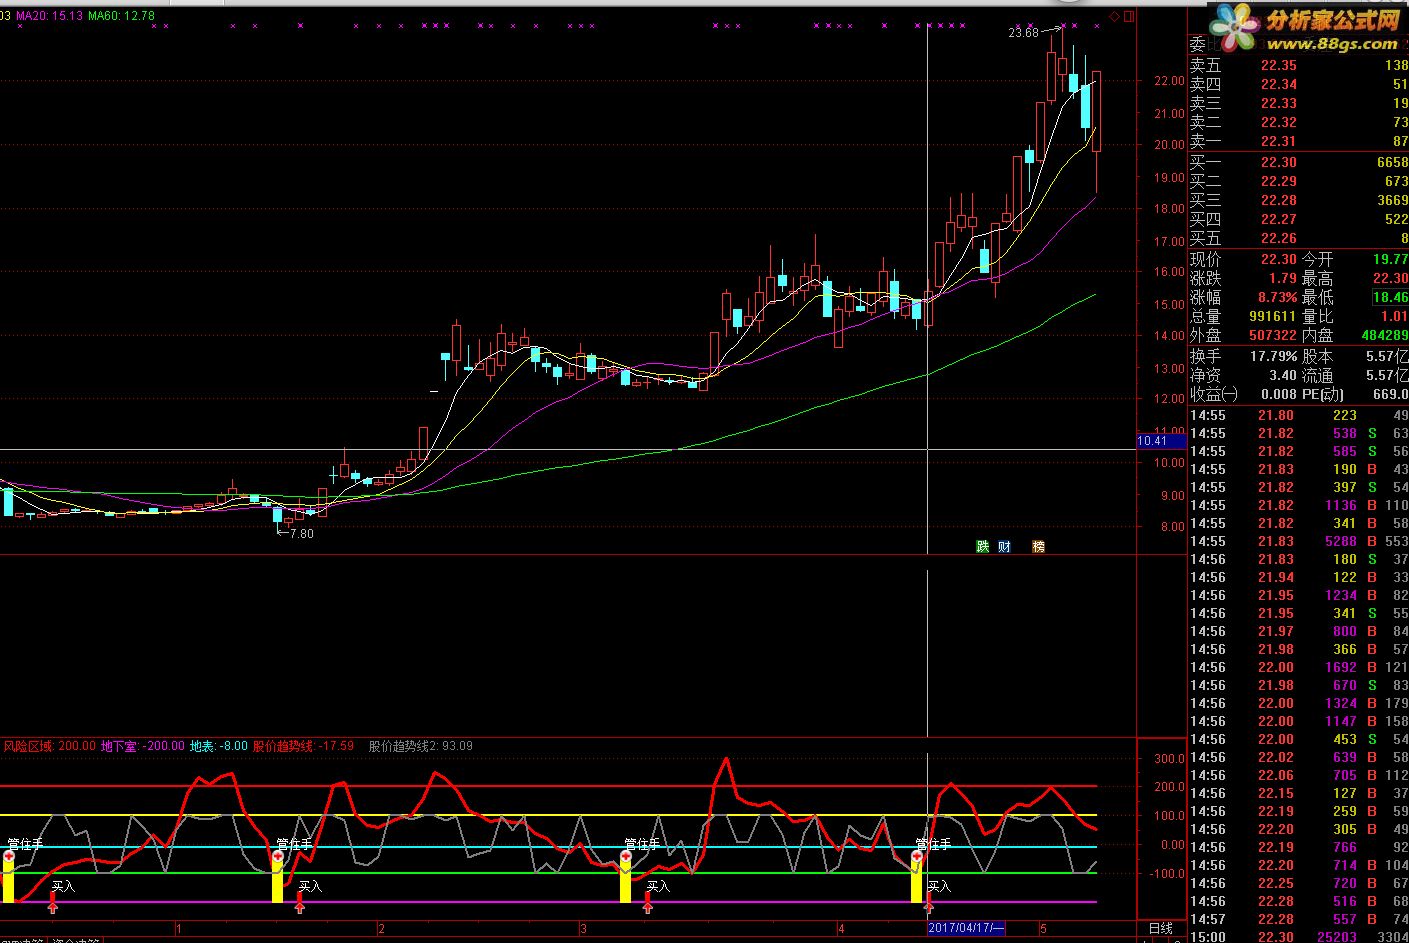Select the 卖四 22.34 ask row
The width and height of the screenshot is (1409, 943).
click(x=1298, y=84)
